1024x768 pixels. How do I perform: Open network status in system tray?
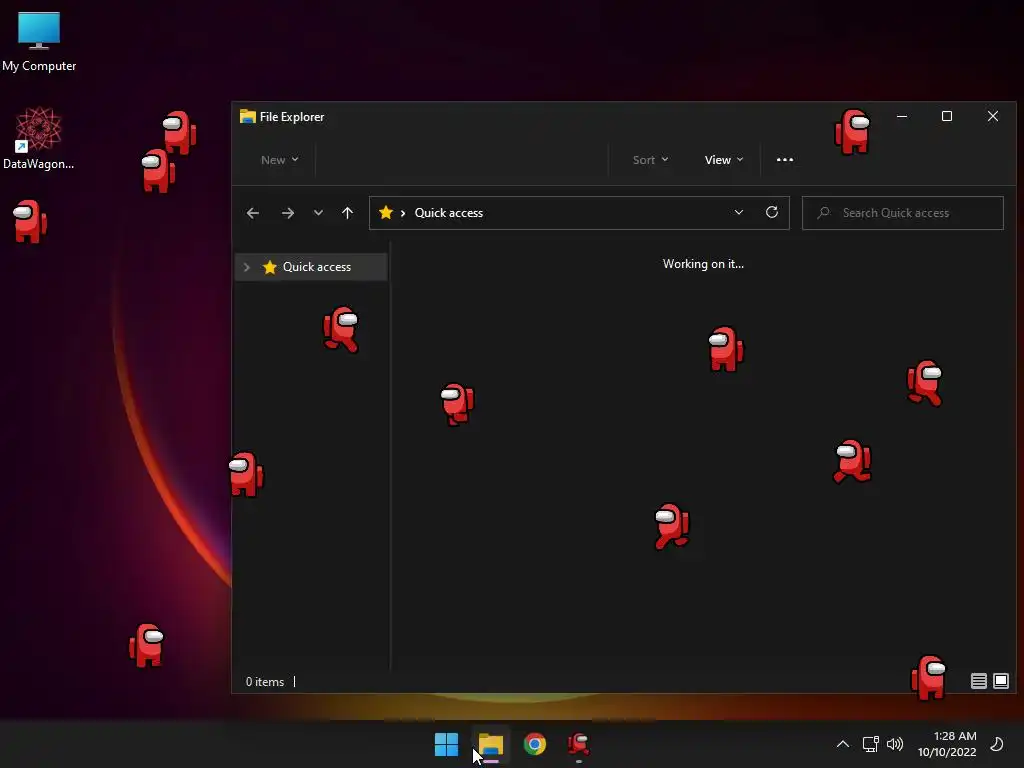pos(871,744)
